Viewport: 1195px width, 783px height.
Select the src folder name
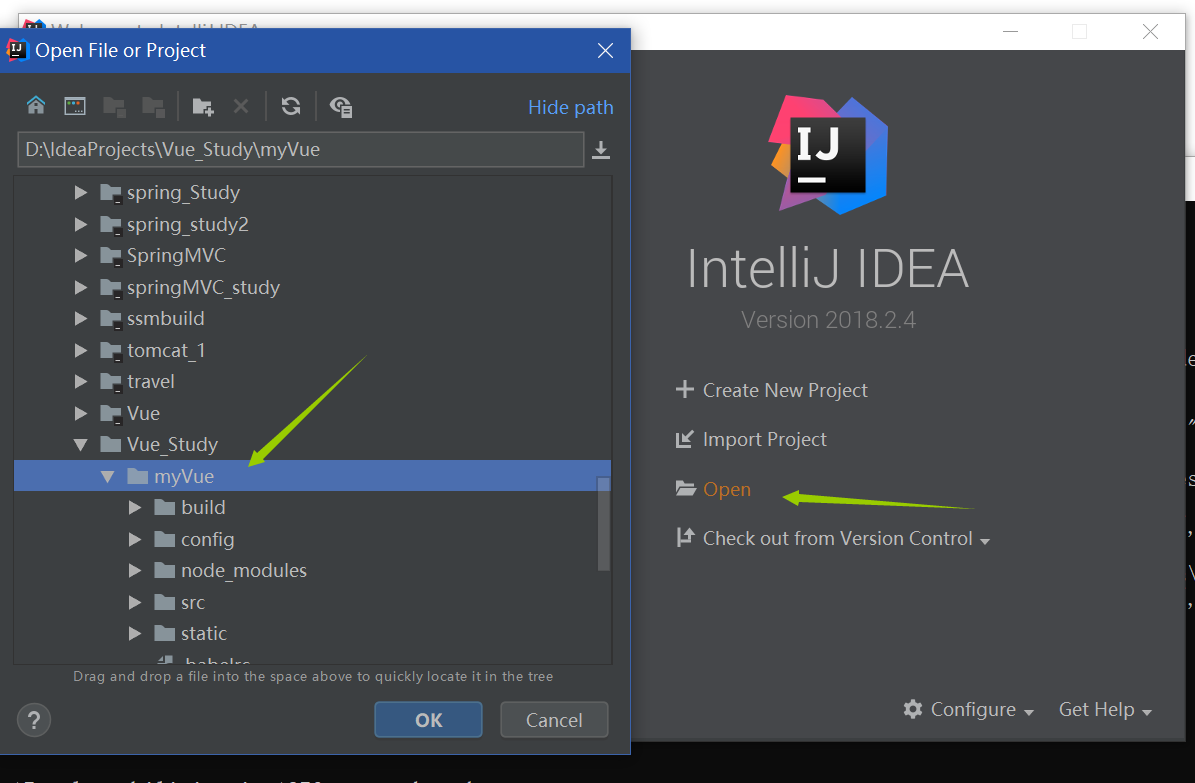point(193,603)
